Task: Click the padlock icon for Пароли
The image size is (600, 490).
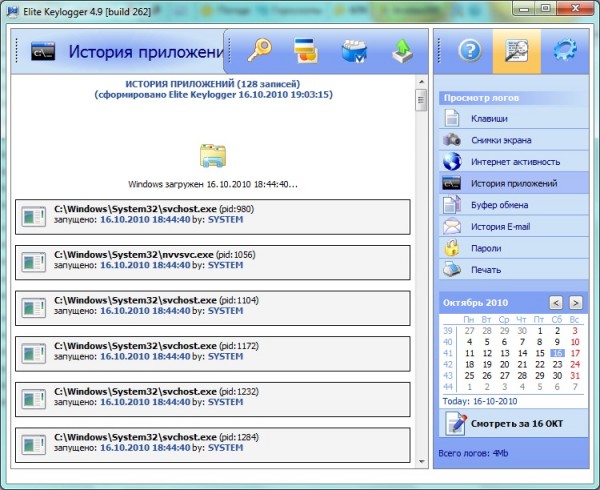Action: coord(452,247)
